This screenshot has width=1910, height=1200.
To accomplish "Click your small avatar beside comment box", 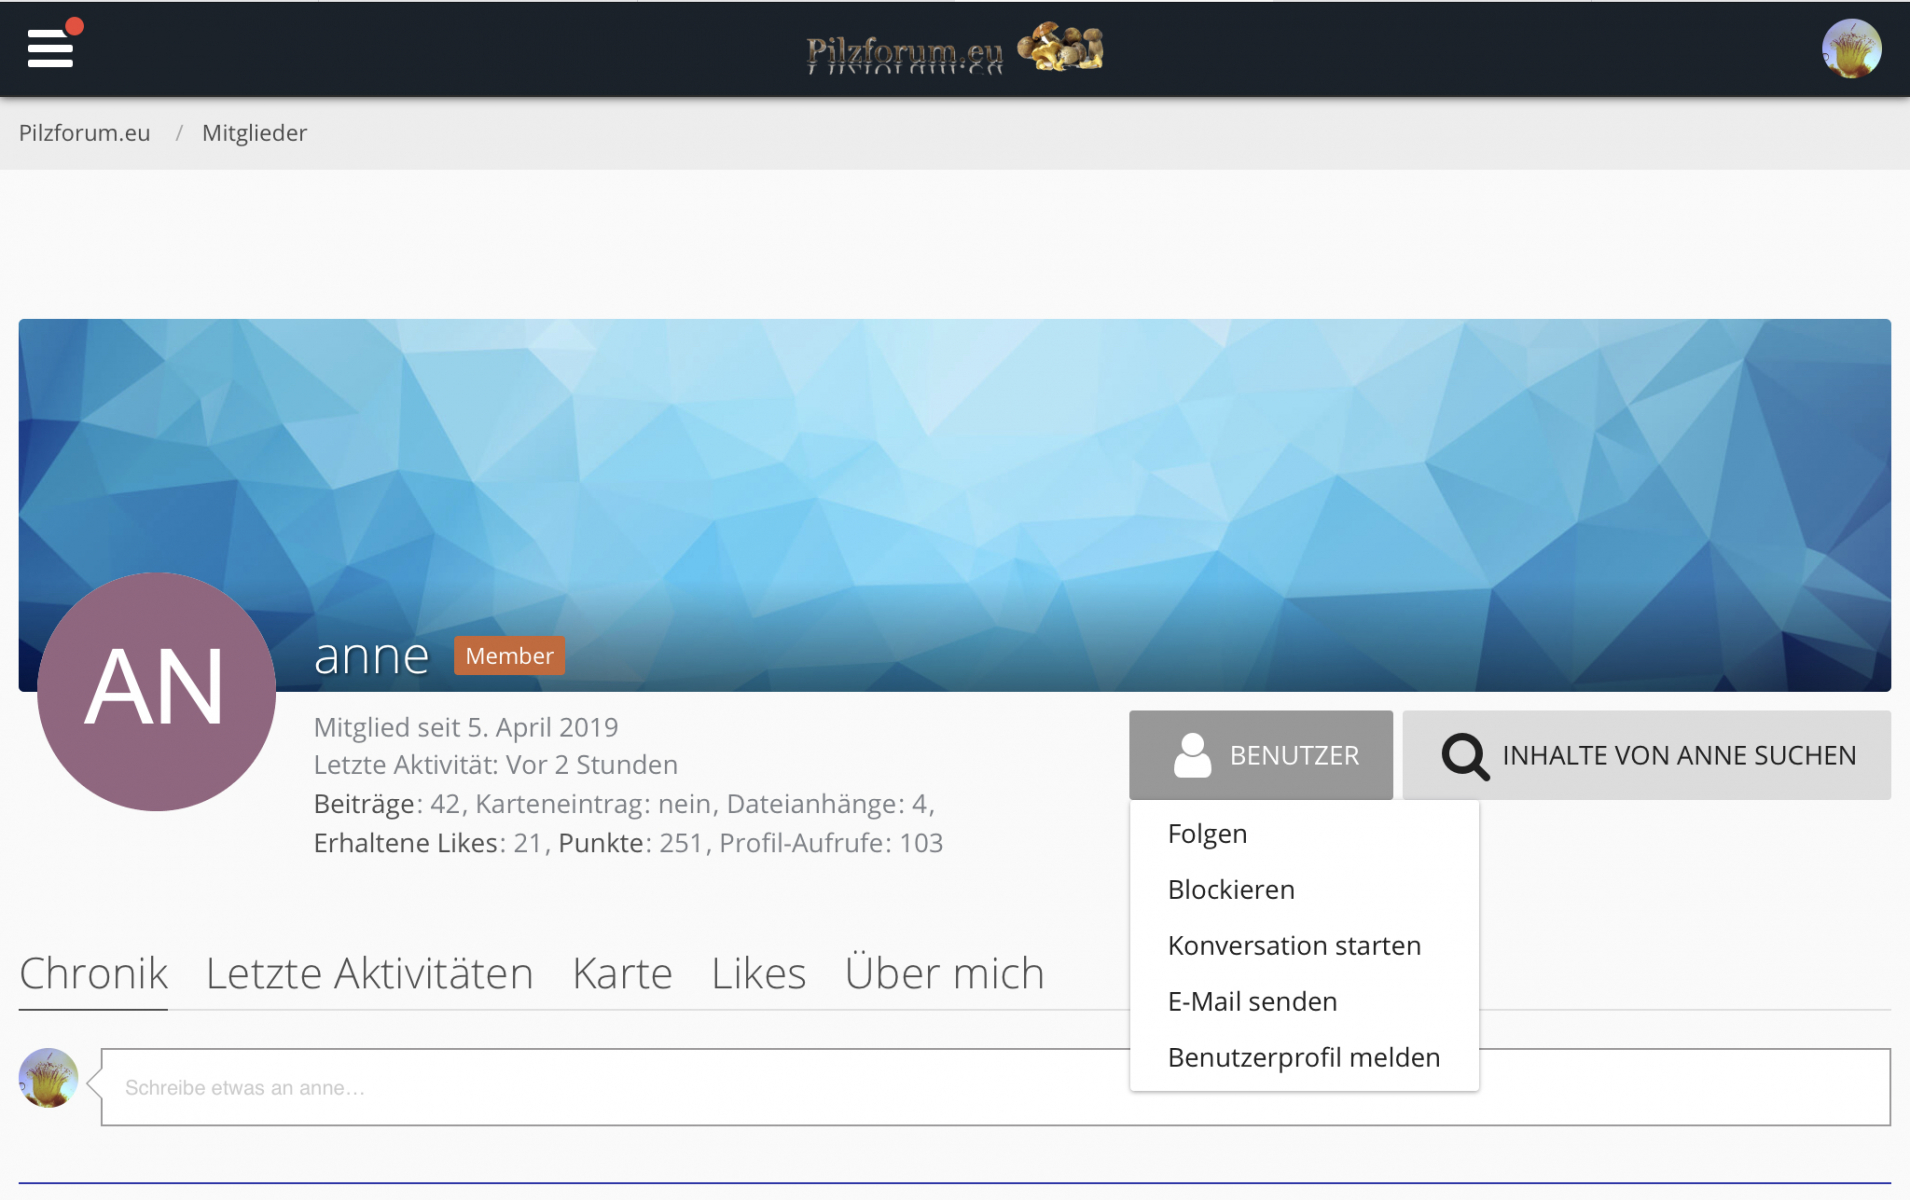I will click(48, 1078).
